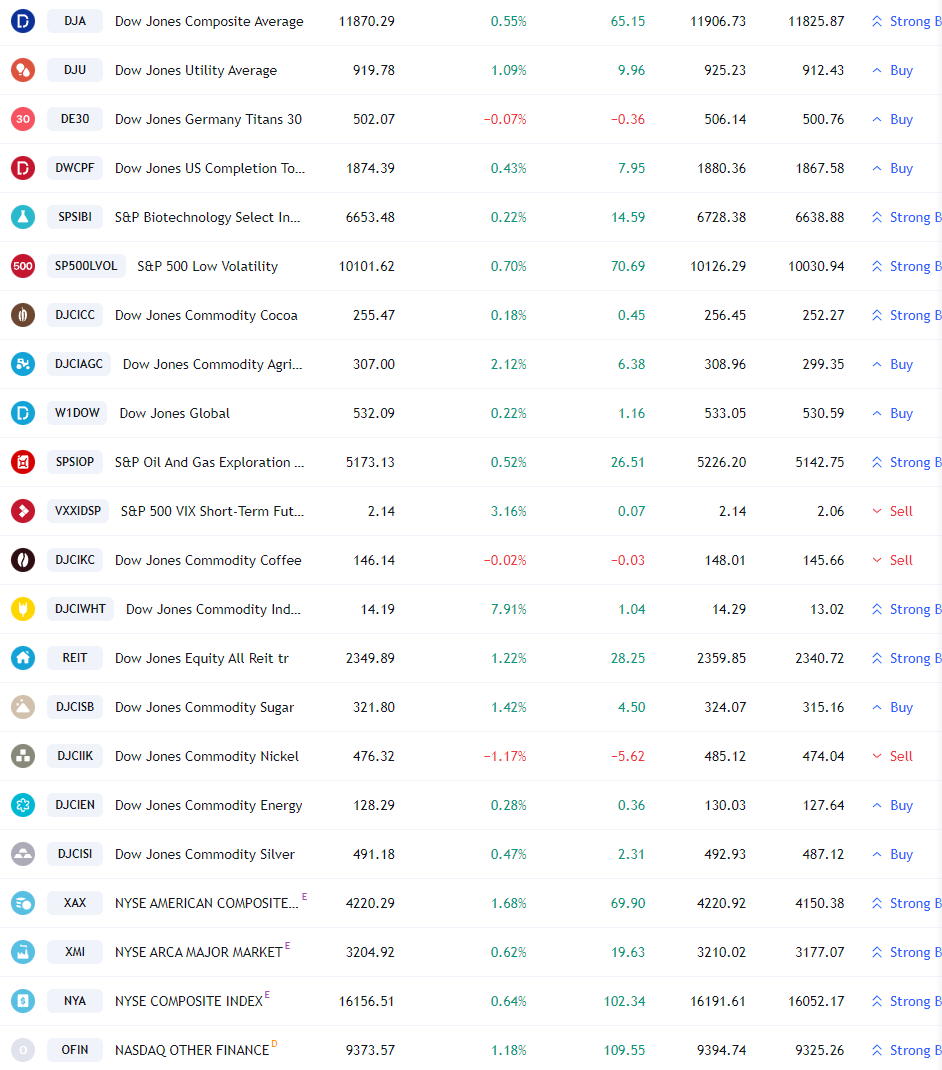Open the REIT ticker badge

75,658
